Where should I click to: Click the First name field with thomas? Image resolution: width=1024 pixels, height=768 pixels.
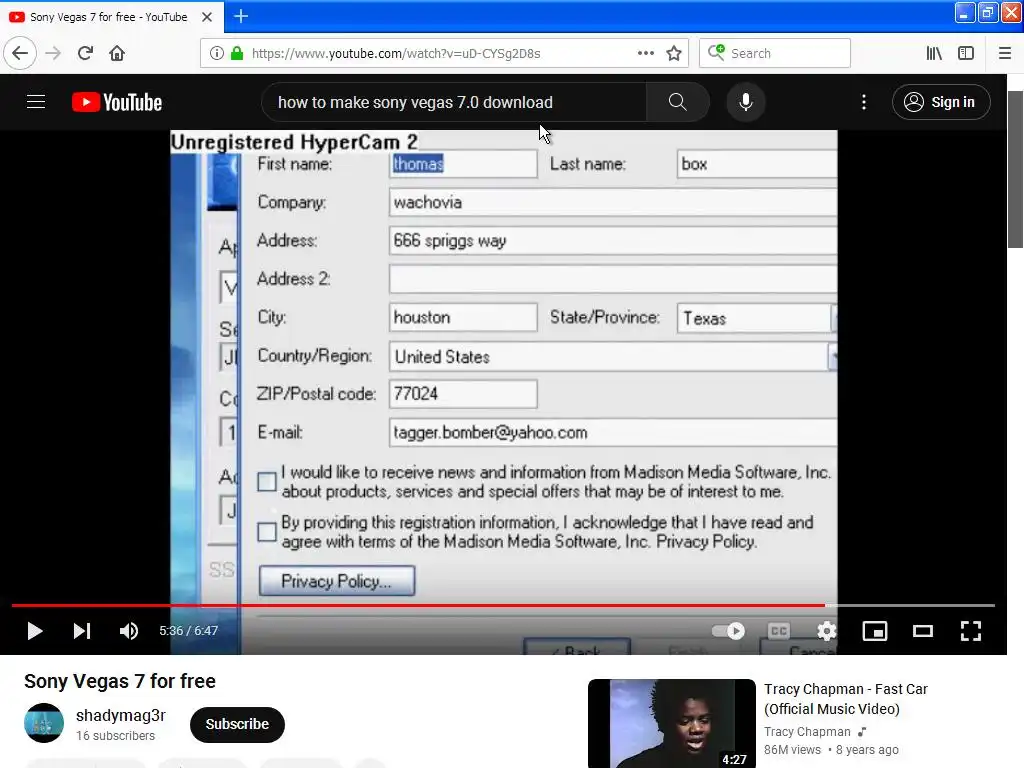(x=463, y=164)
